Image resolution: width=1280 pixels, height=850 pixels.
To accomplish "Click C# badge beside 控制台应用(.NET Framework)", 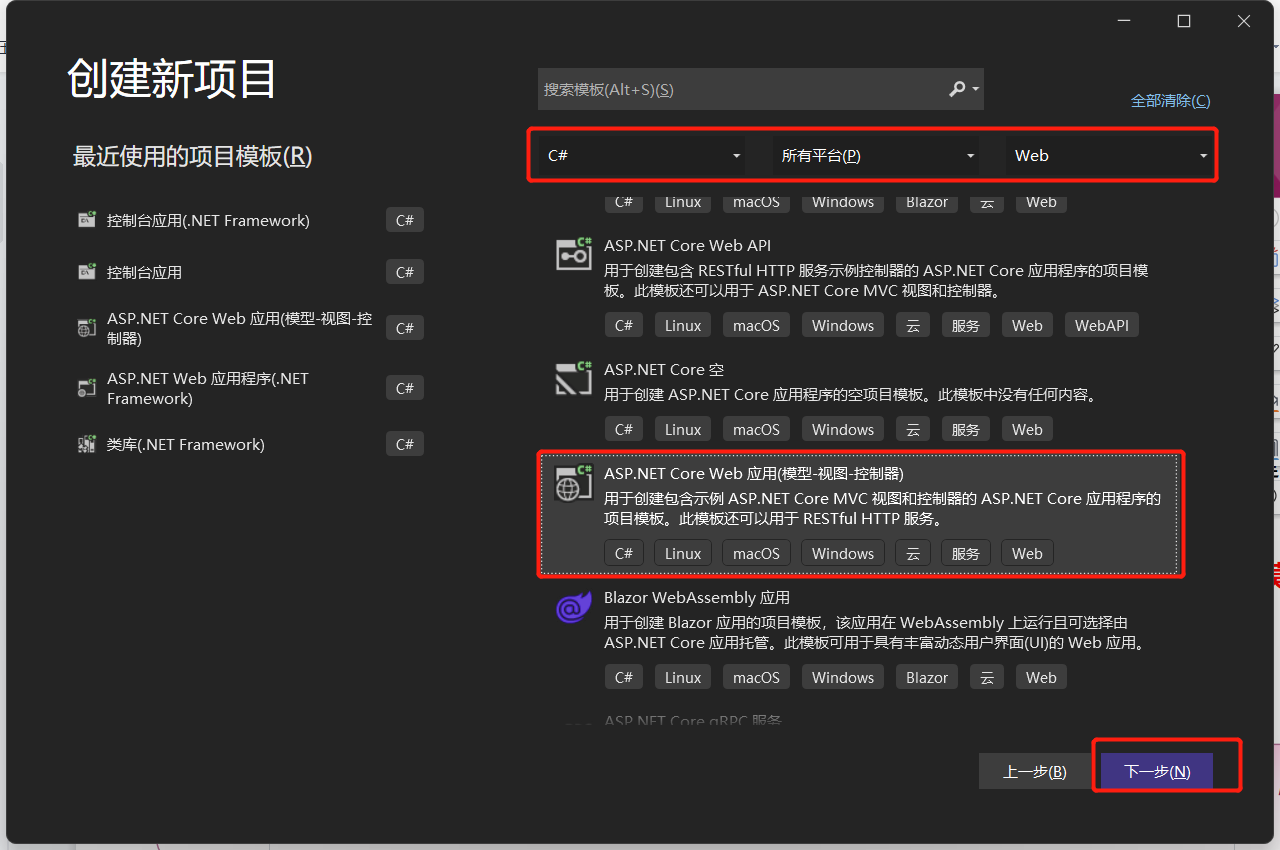I will point(405,220).
